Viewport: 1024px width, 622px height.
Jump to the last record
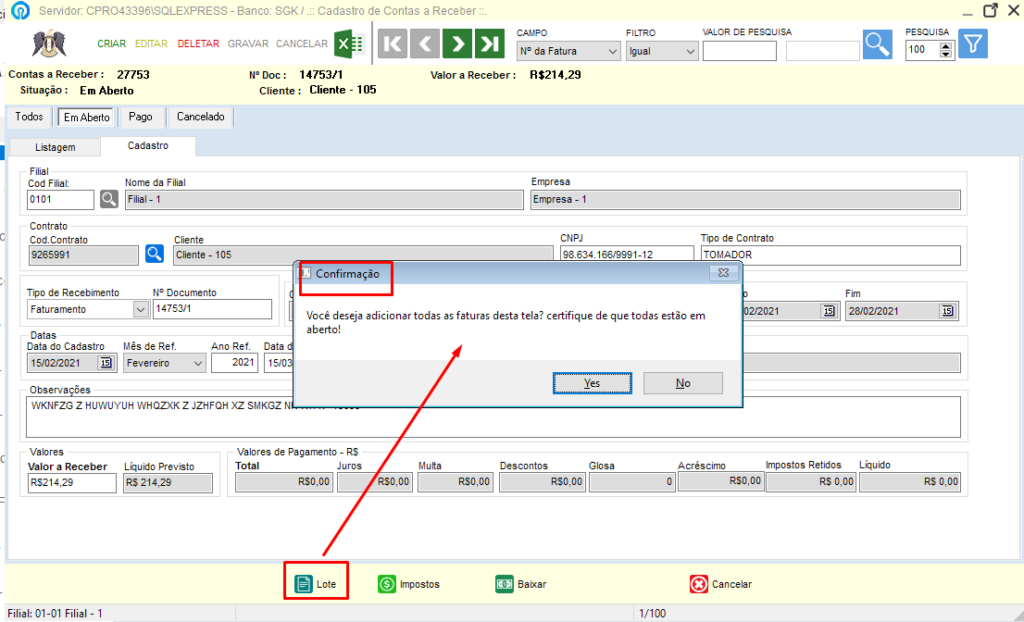click(x=489, y=44)
